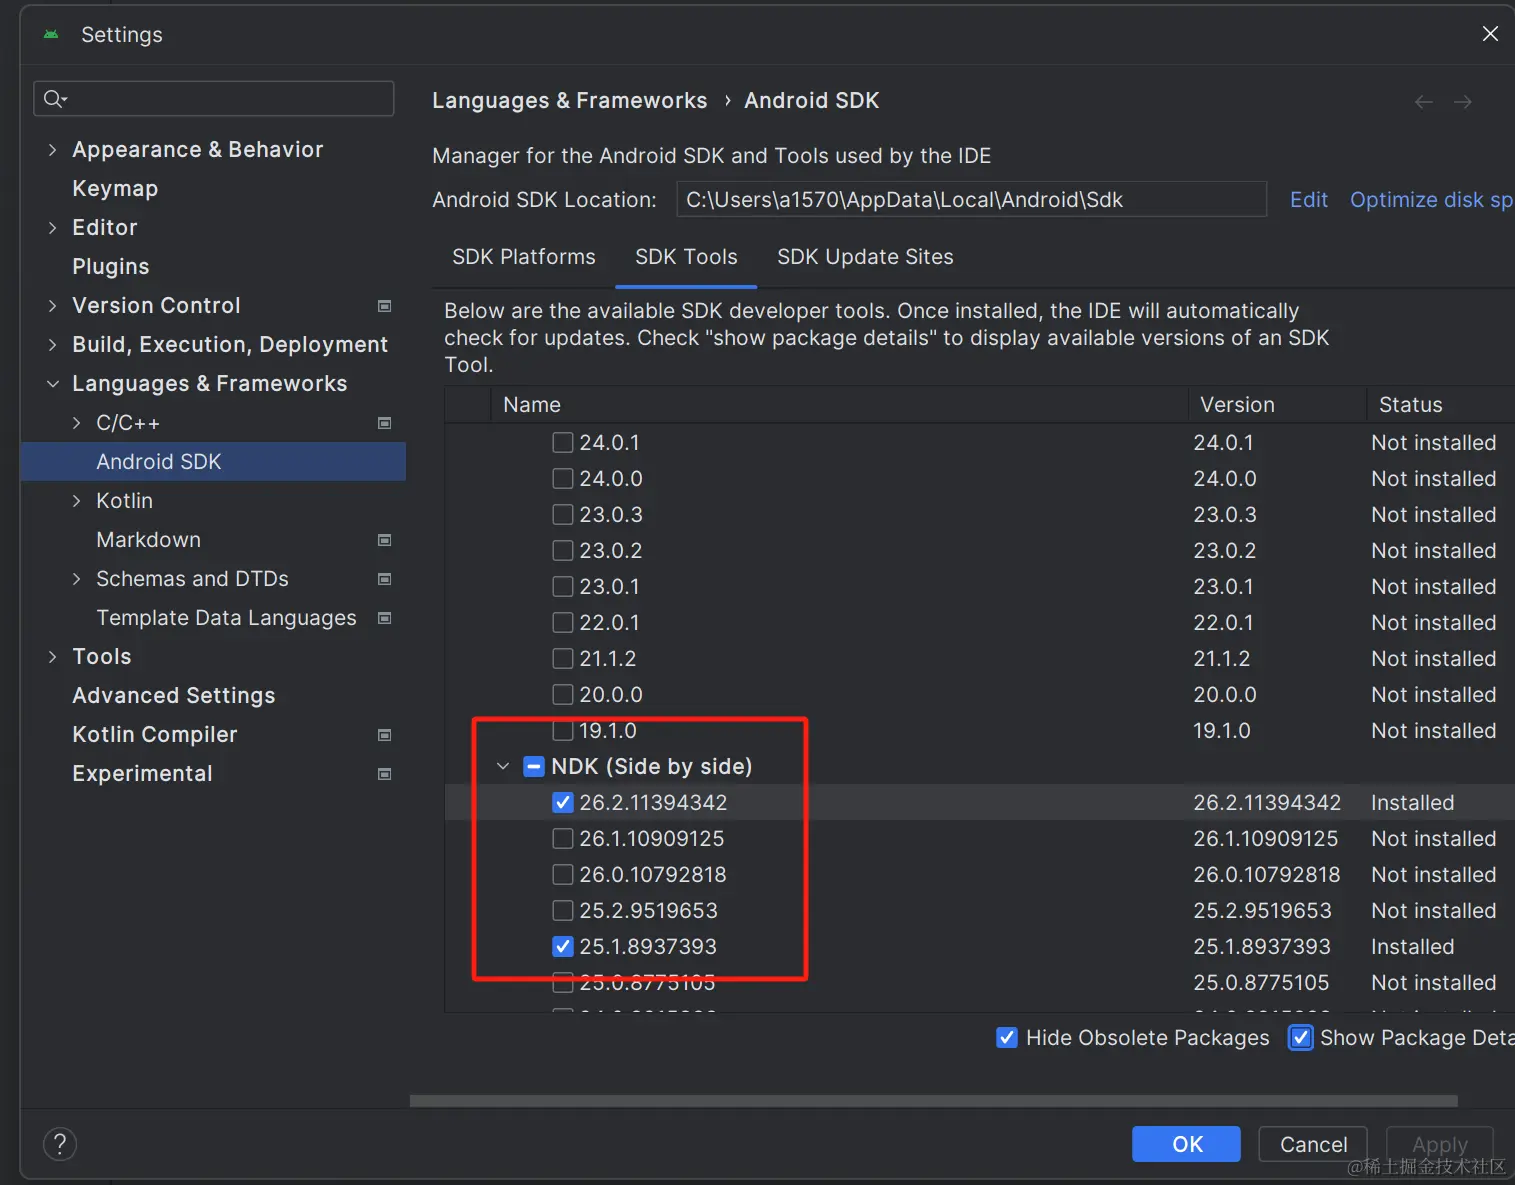
Task: Open the SDK Update Sites tab
Action: pyautogui.click(x=864, y=257)
